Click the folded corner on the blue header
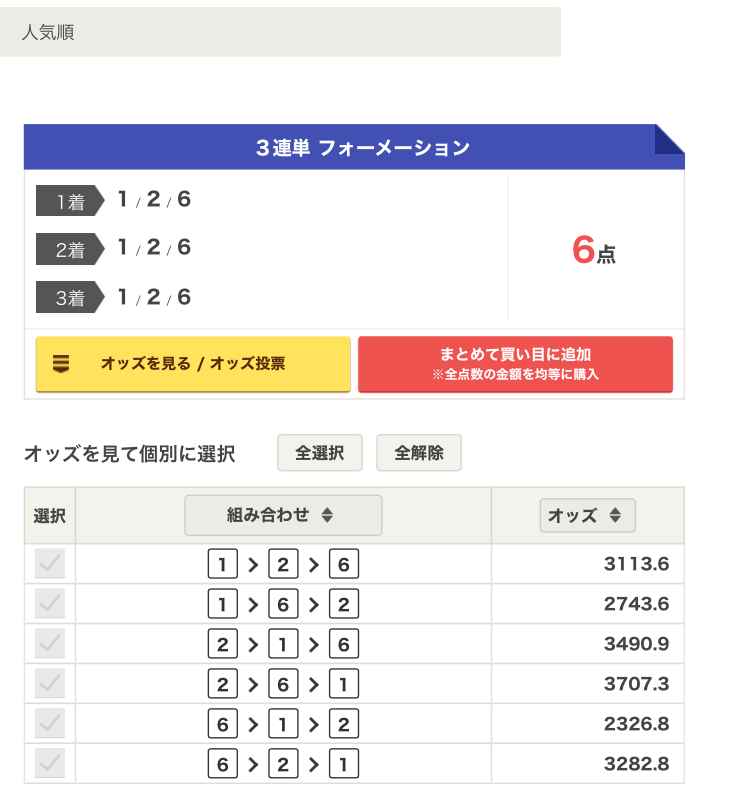Viewport: 747px width, 806px height. click(x=670, y=138)
